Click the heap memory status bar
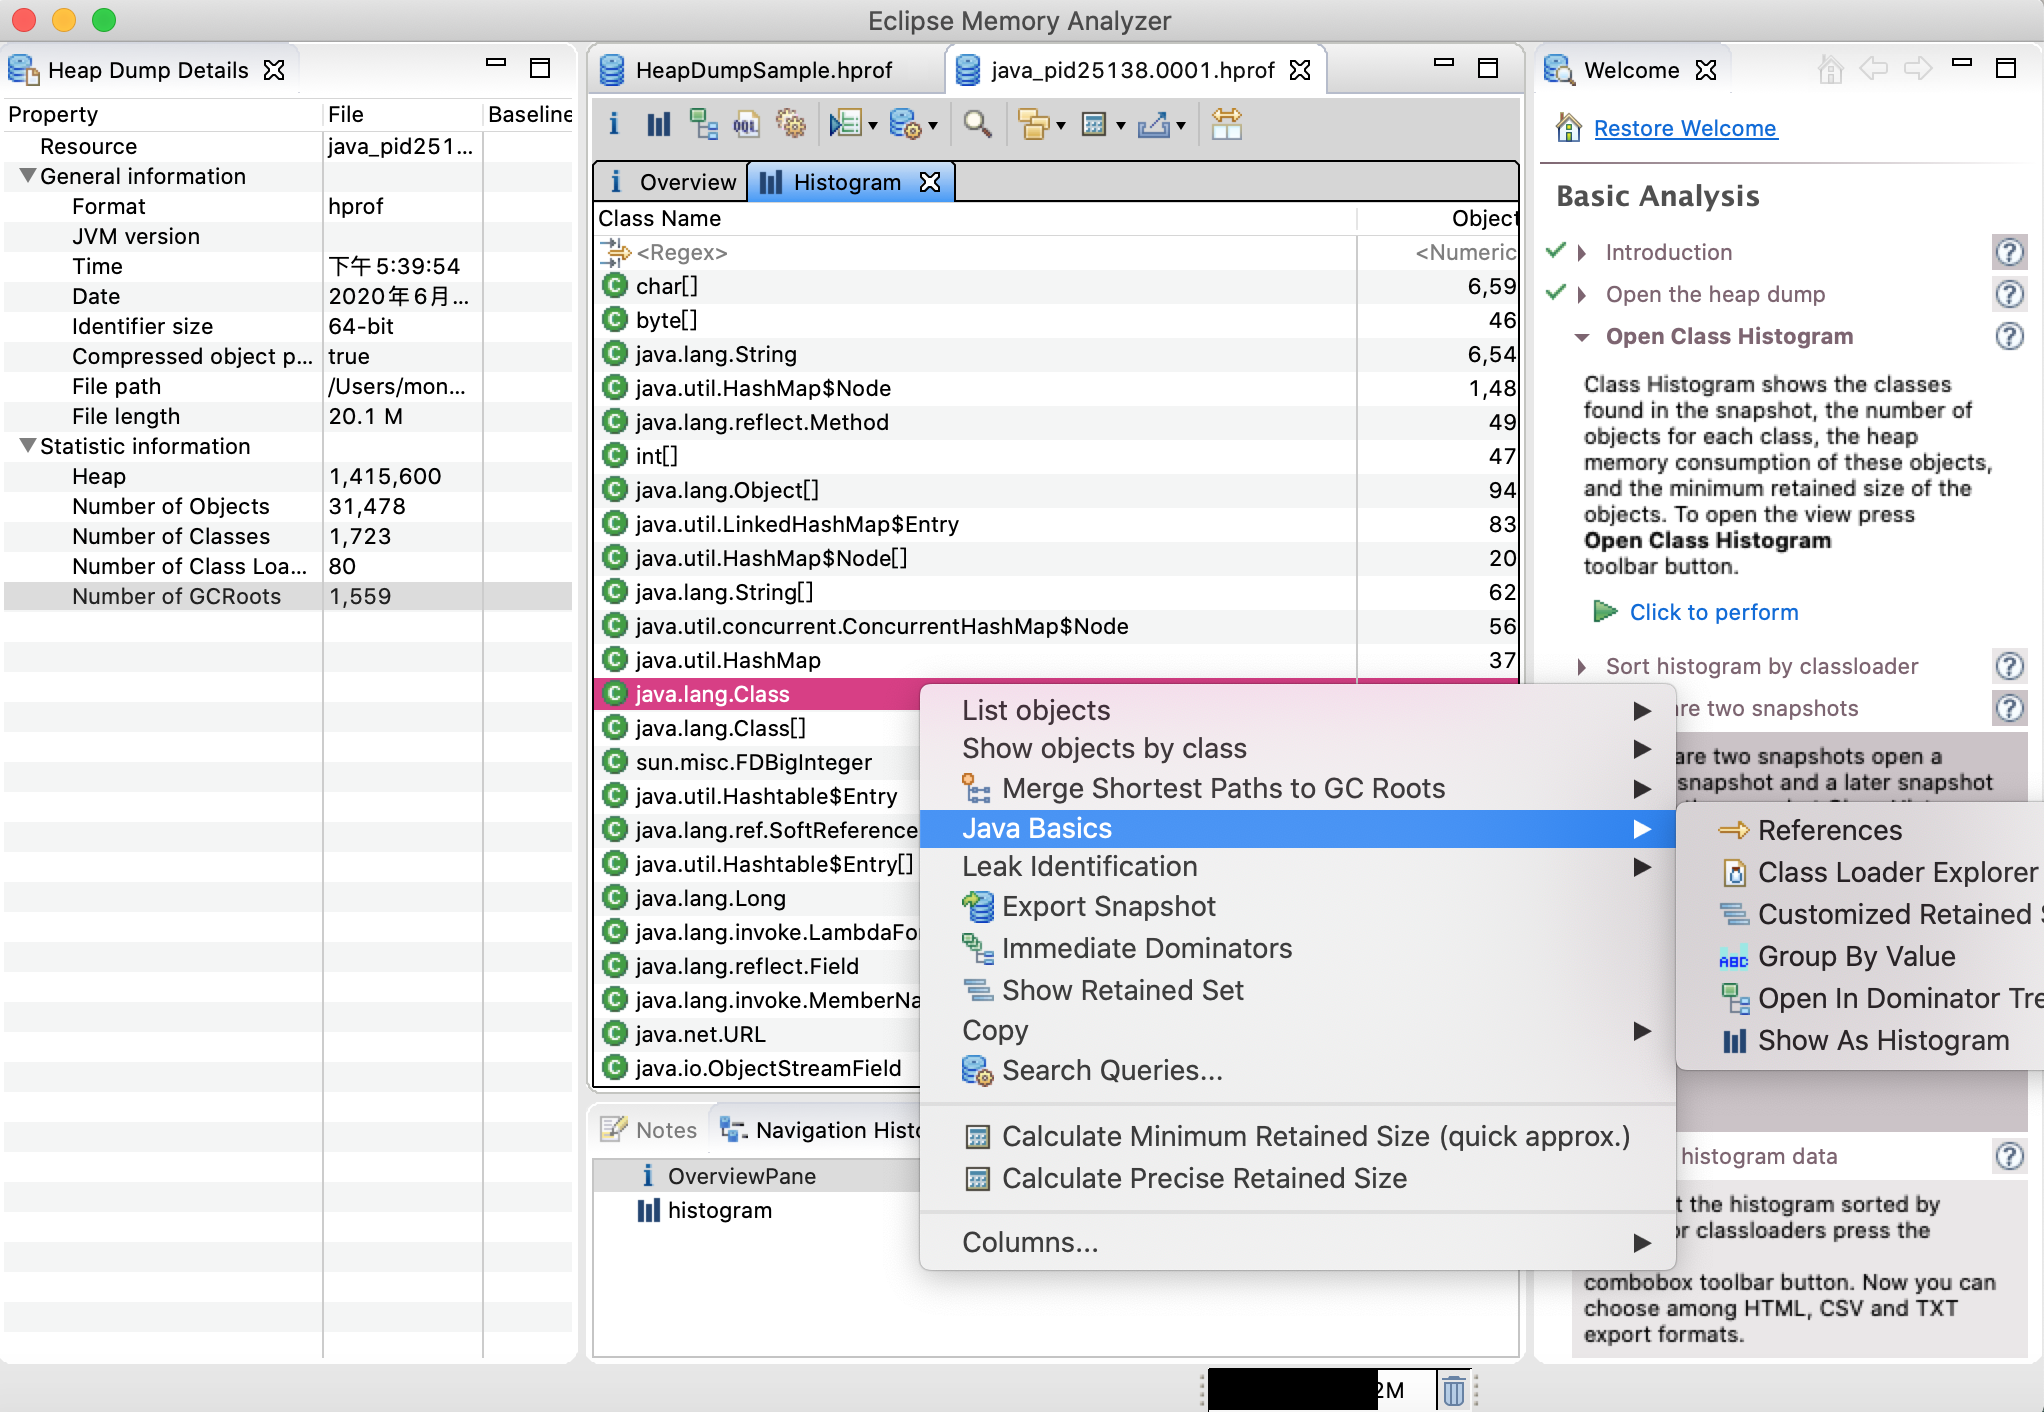Screen dimensions: 2044x1412 (x=1320, y=1390)
